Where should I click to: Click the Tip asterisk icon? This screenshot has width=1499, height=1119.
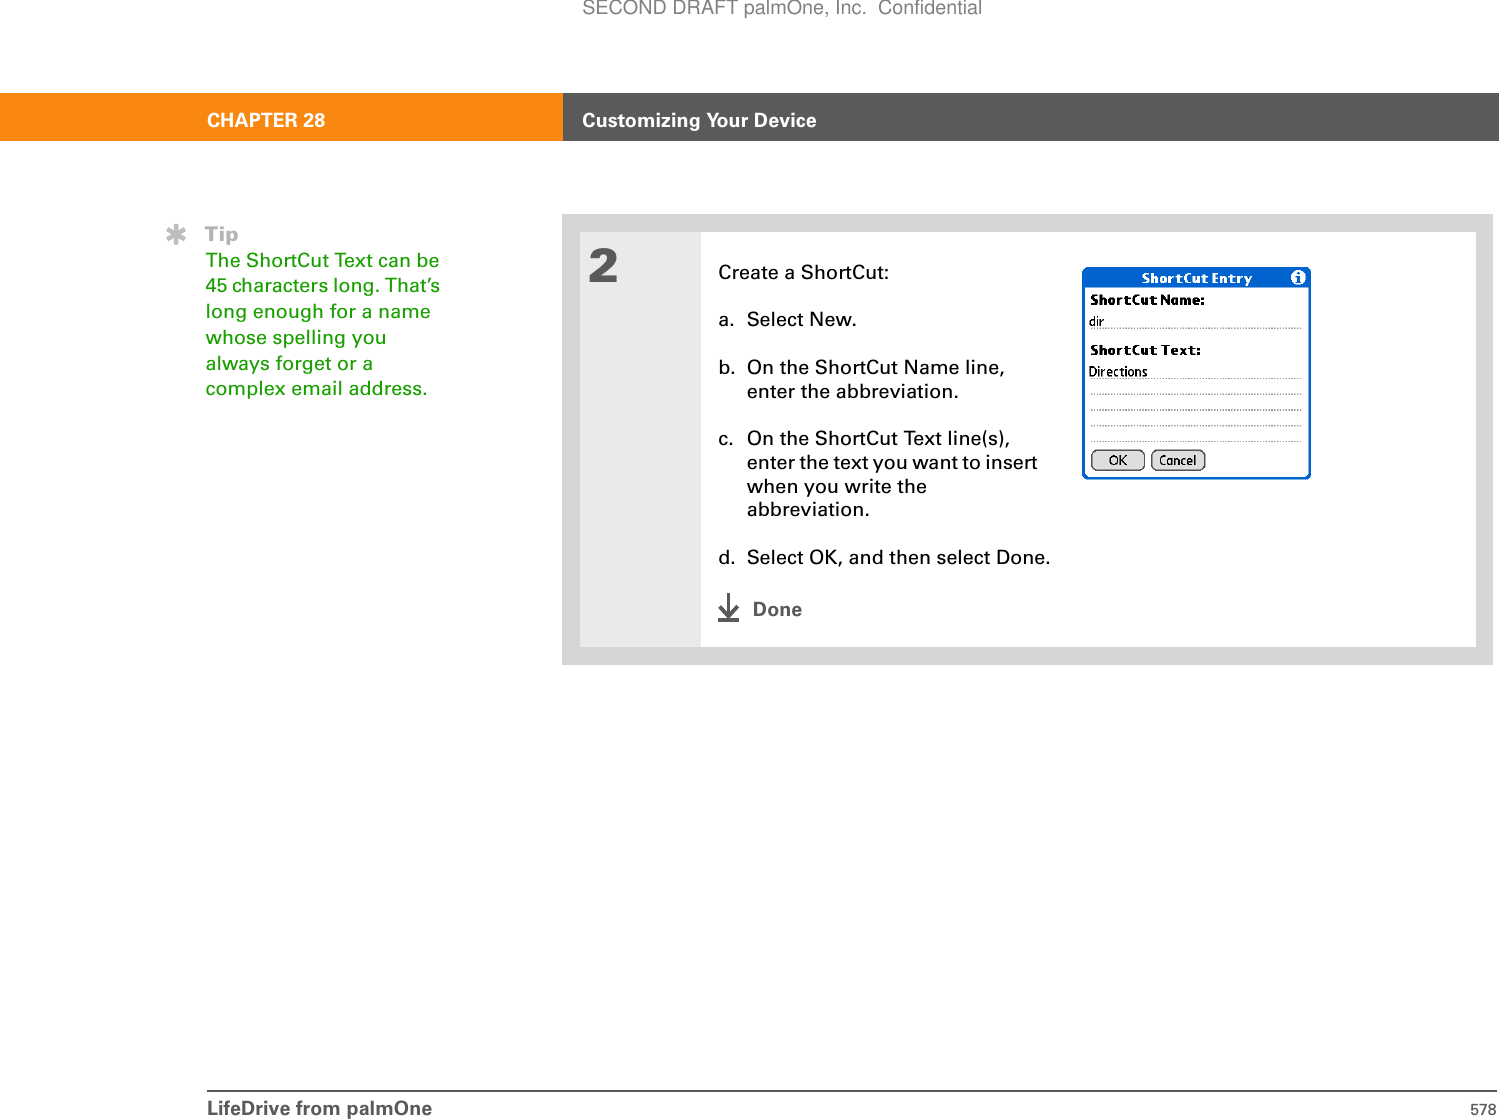pyautogui.click(x=176, y=235)
